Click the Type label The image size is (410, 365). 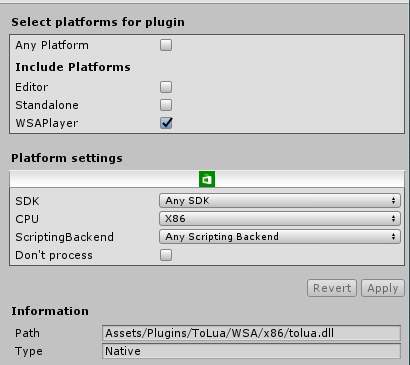29,351
